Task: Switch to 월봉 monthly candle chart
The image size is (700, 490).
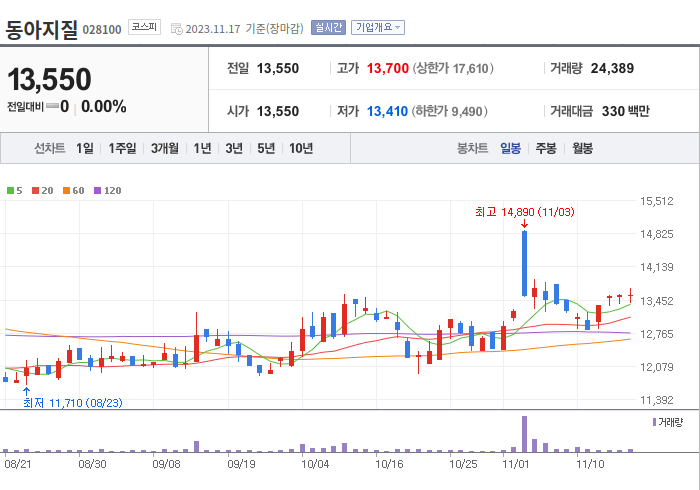Action: 583,148
